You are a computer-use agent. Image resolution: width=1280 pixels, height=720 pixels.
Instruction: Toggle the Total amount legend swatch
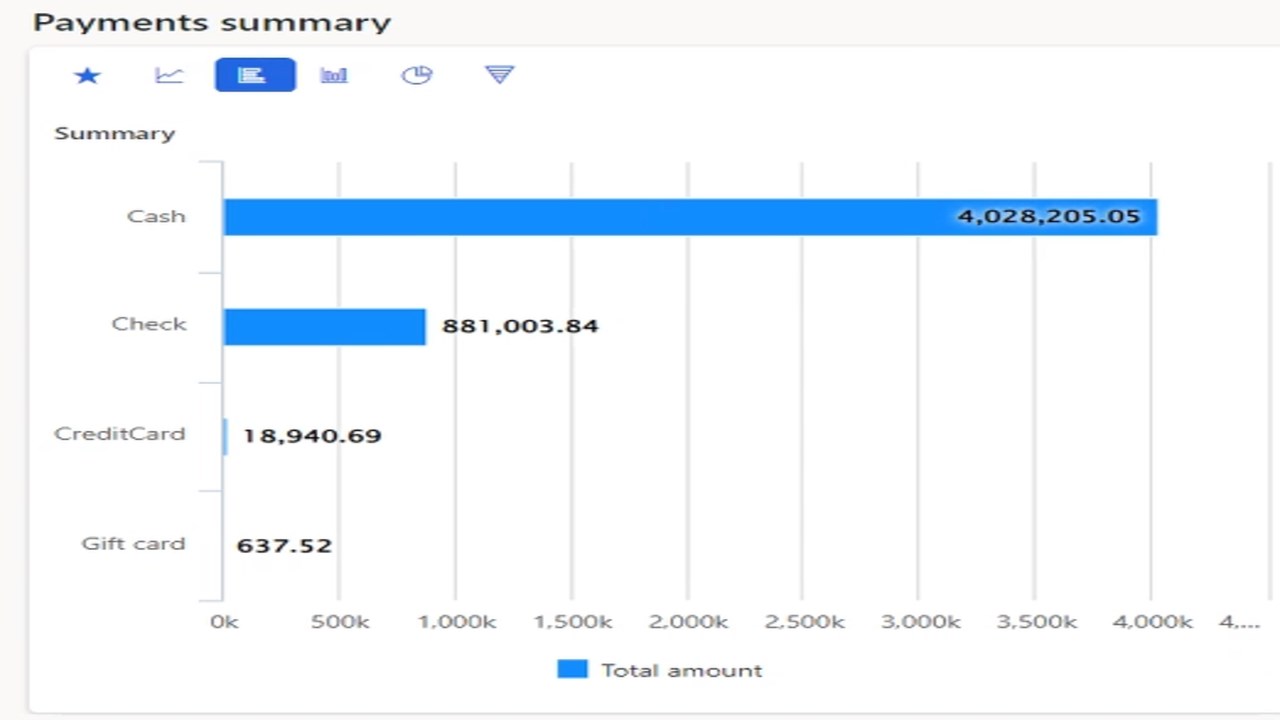coord(572,670)
